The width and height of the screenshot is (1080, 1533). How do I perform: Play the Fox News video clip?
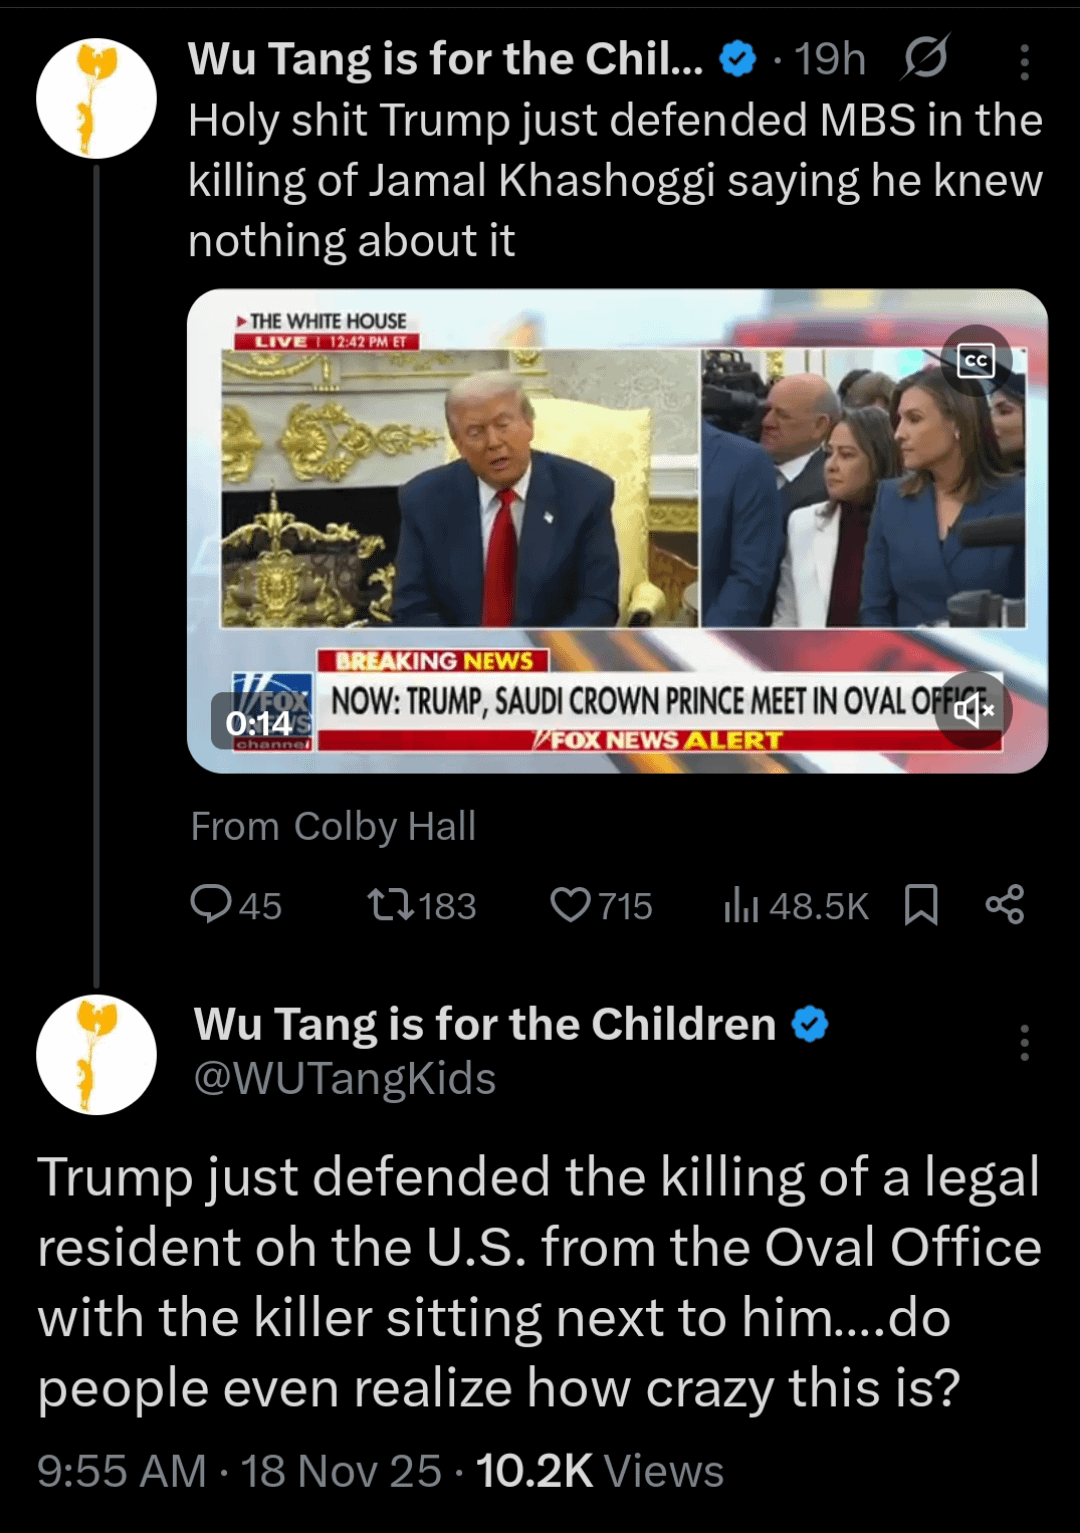[617, 531]
